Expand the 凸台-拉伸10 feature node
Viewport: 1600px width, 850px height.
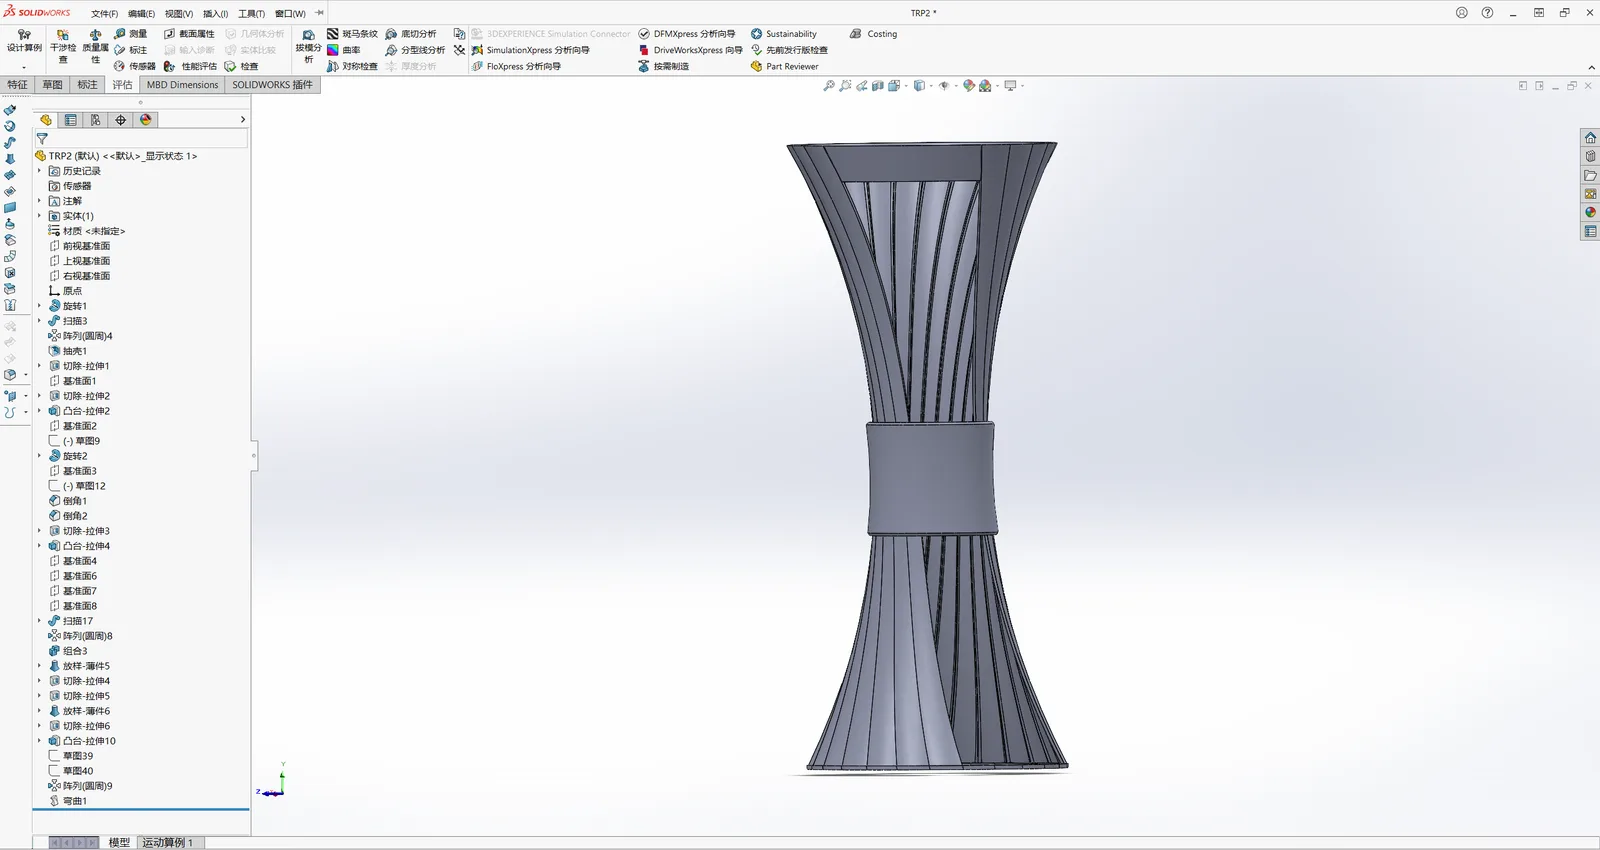point(40,741)
